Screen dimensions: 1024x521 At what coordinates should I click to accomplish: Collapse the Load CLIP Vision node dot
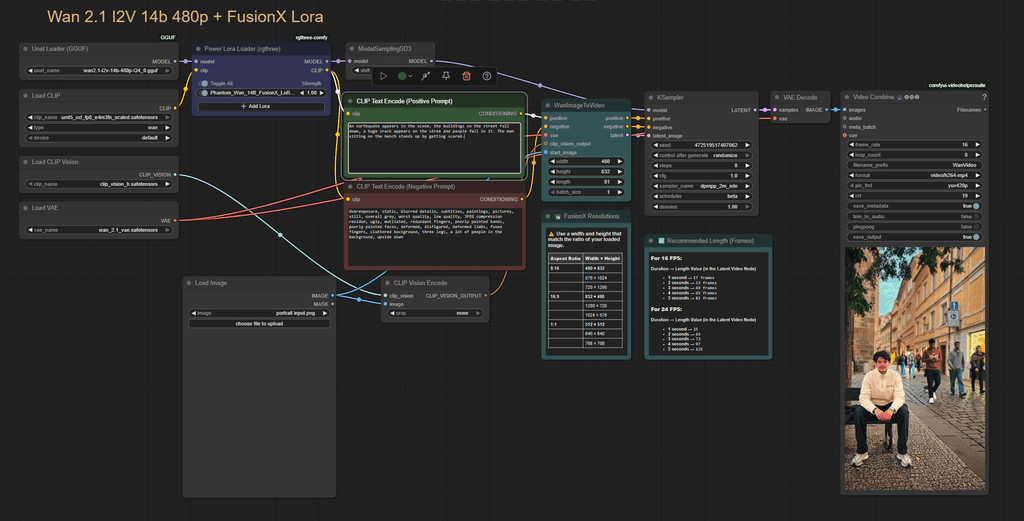tap(25, 162)
